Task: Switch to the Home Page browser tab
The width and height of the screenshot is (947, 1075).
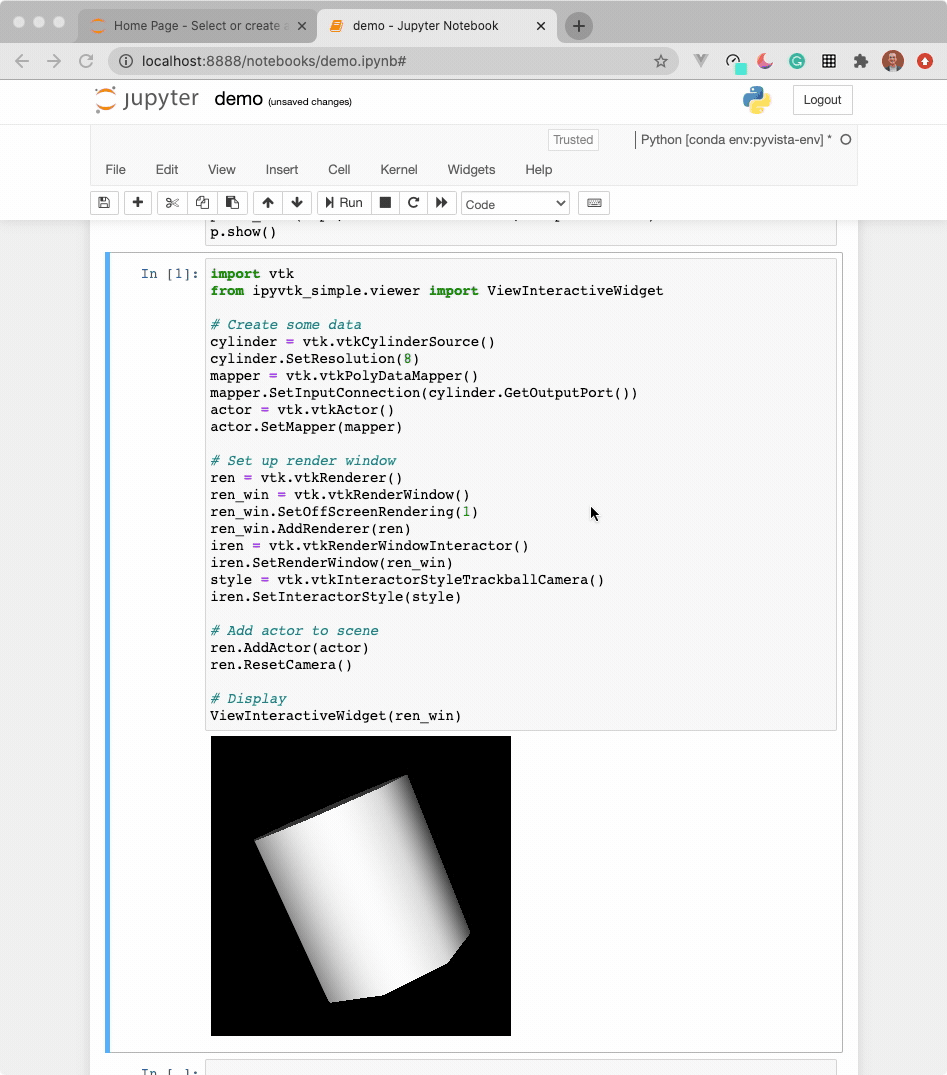Action: click(196, 27)
